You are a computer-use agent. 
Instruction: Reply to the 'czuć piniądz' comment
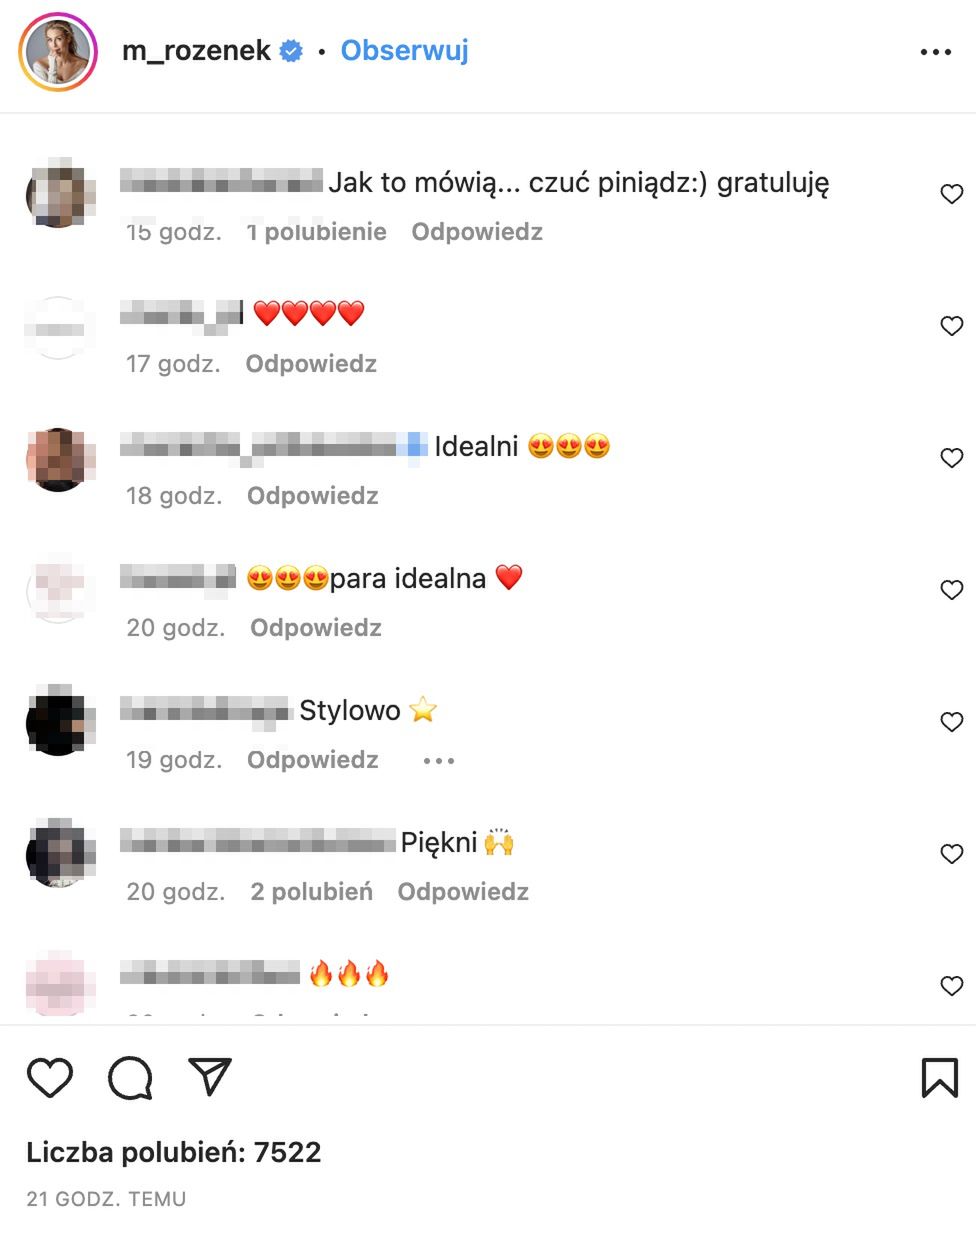pyautogui.click(x=477, y=232)
